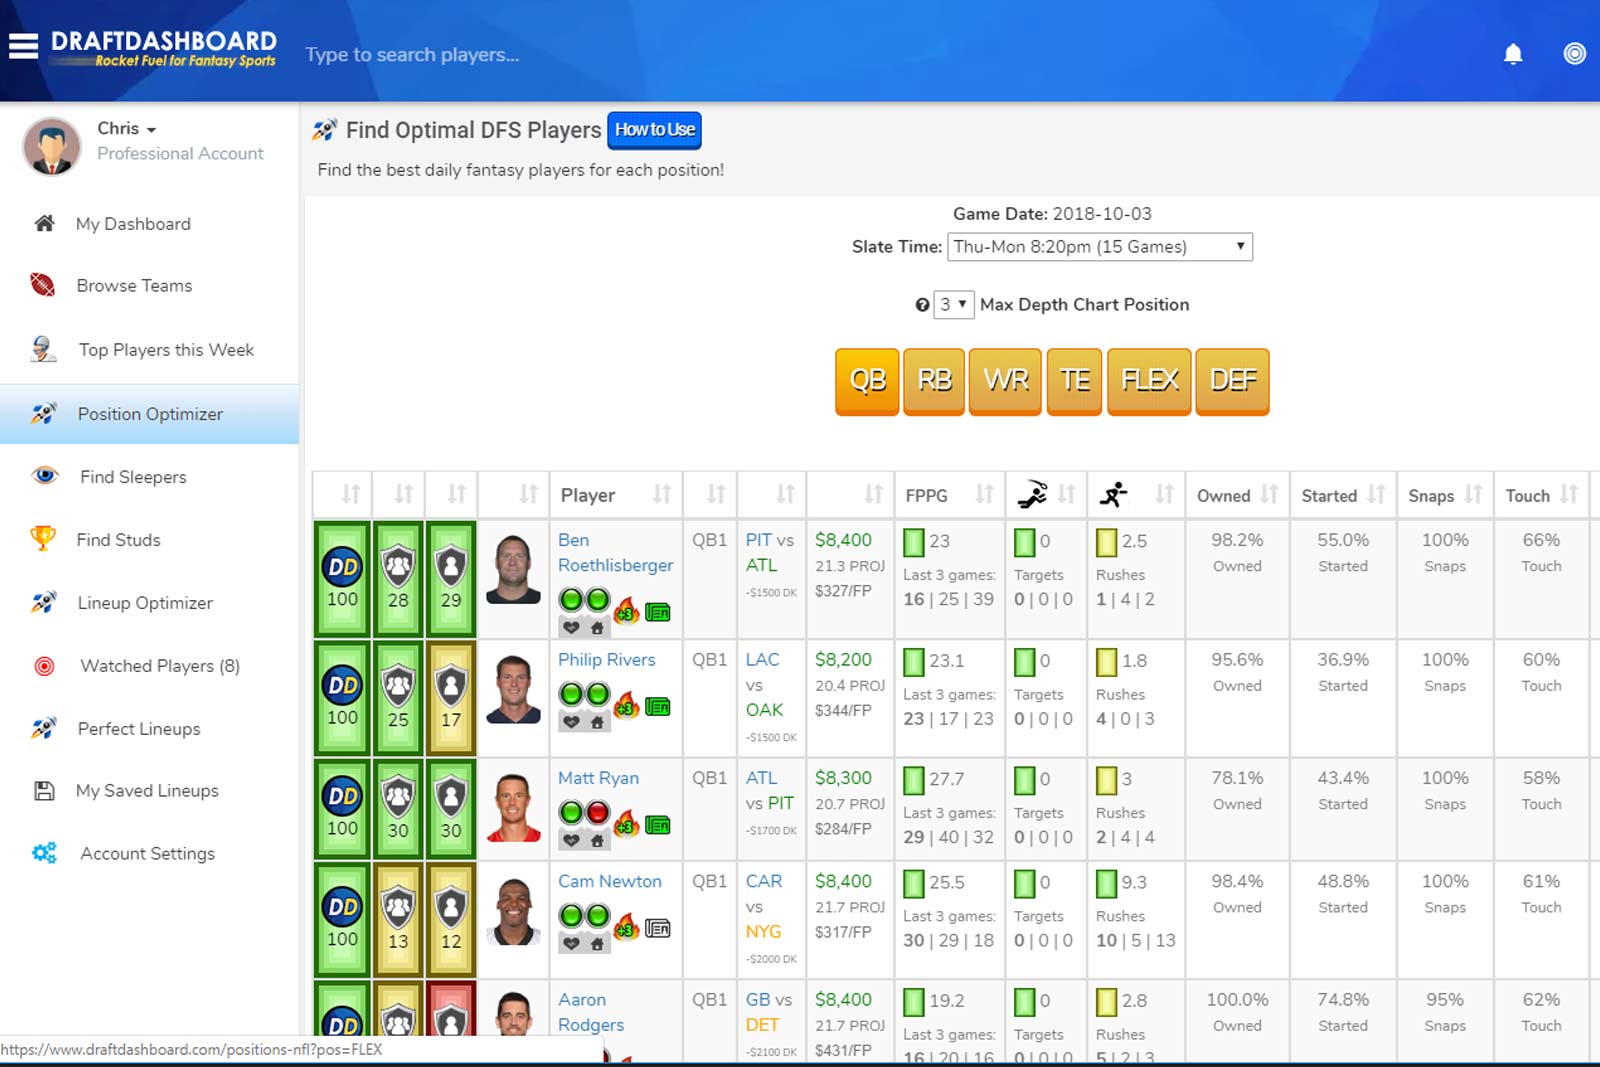Click the target icon in the header
This screenshot has height=1067, width=1600.
tap(1574, 54)
